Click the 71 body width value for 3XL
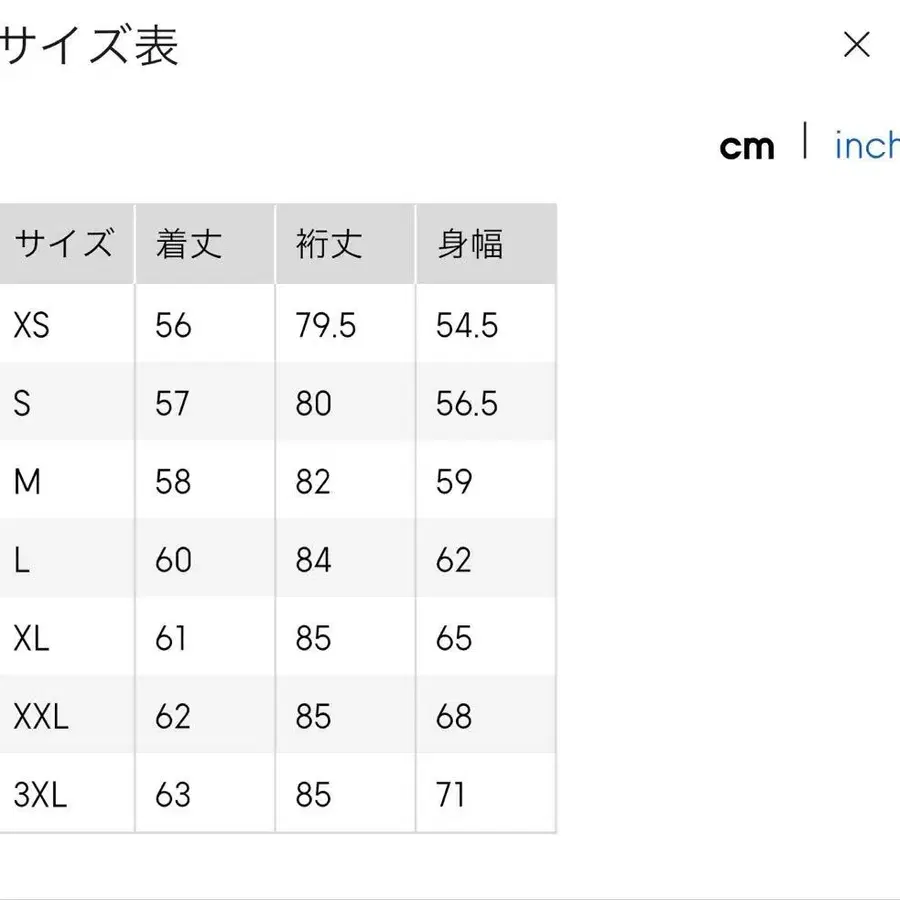Viewport: 900px width, 900px height. pyautogui.click(x=452, y=794)
